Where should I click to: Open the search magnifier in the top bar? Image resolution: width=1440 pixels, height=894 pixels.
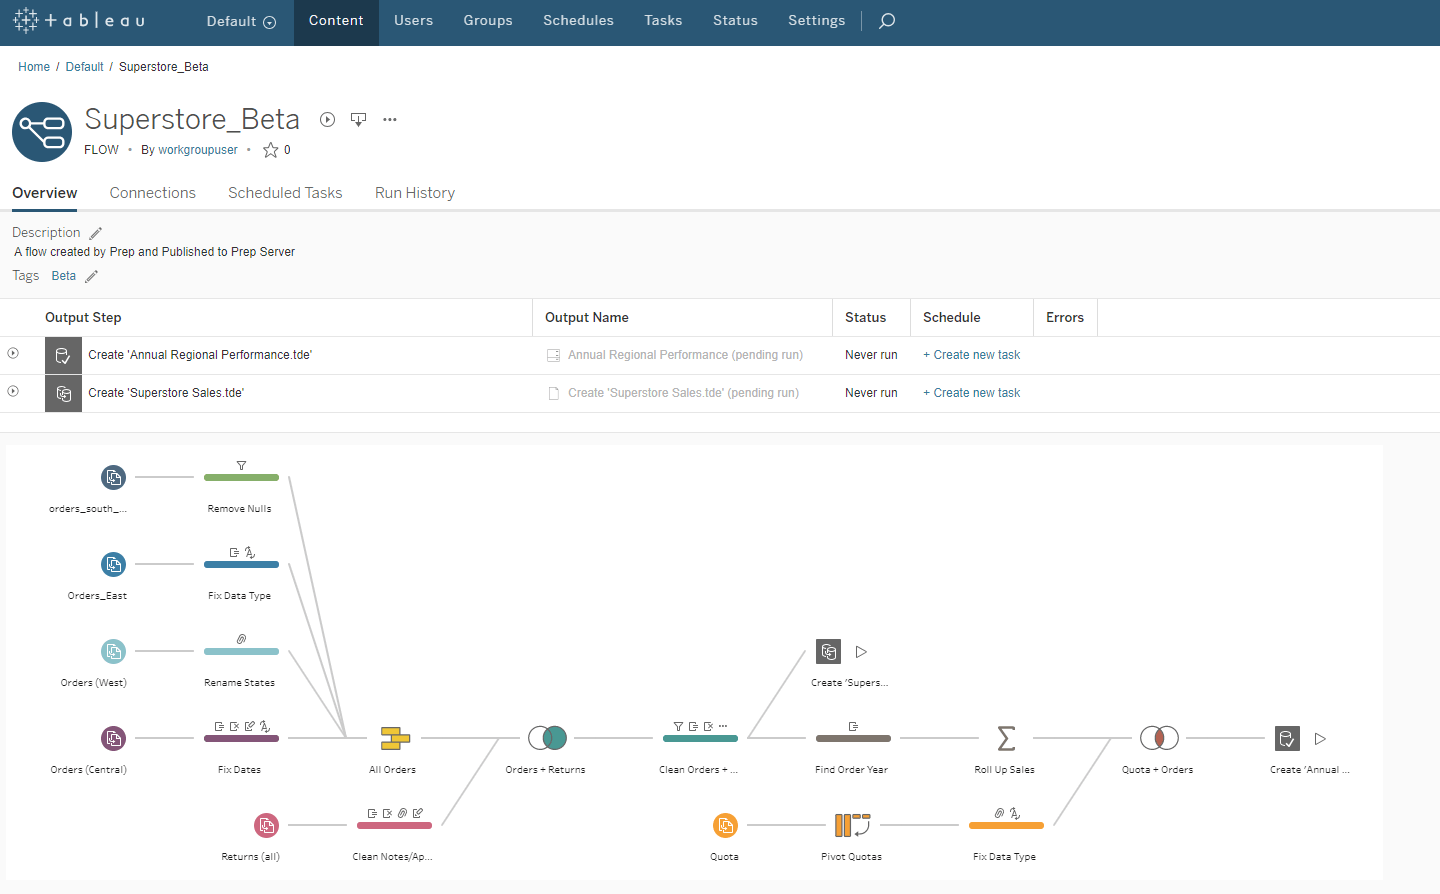pos(887,20)
